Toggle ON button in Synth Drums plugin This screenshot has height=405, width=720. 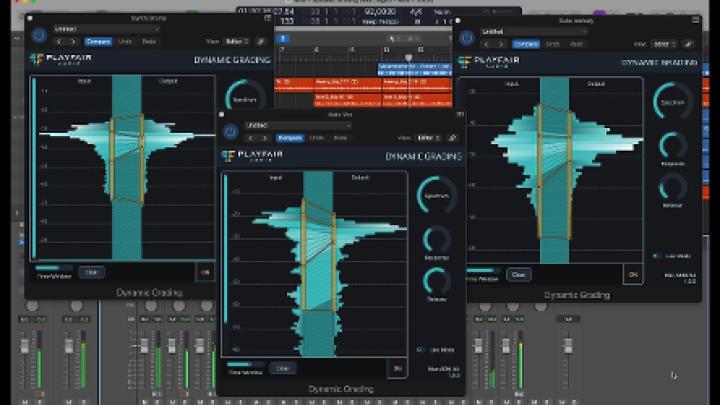tap(205, 272)
